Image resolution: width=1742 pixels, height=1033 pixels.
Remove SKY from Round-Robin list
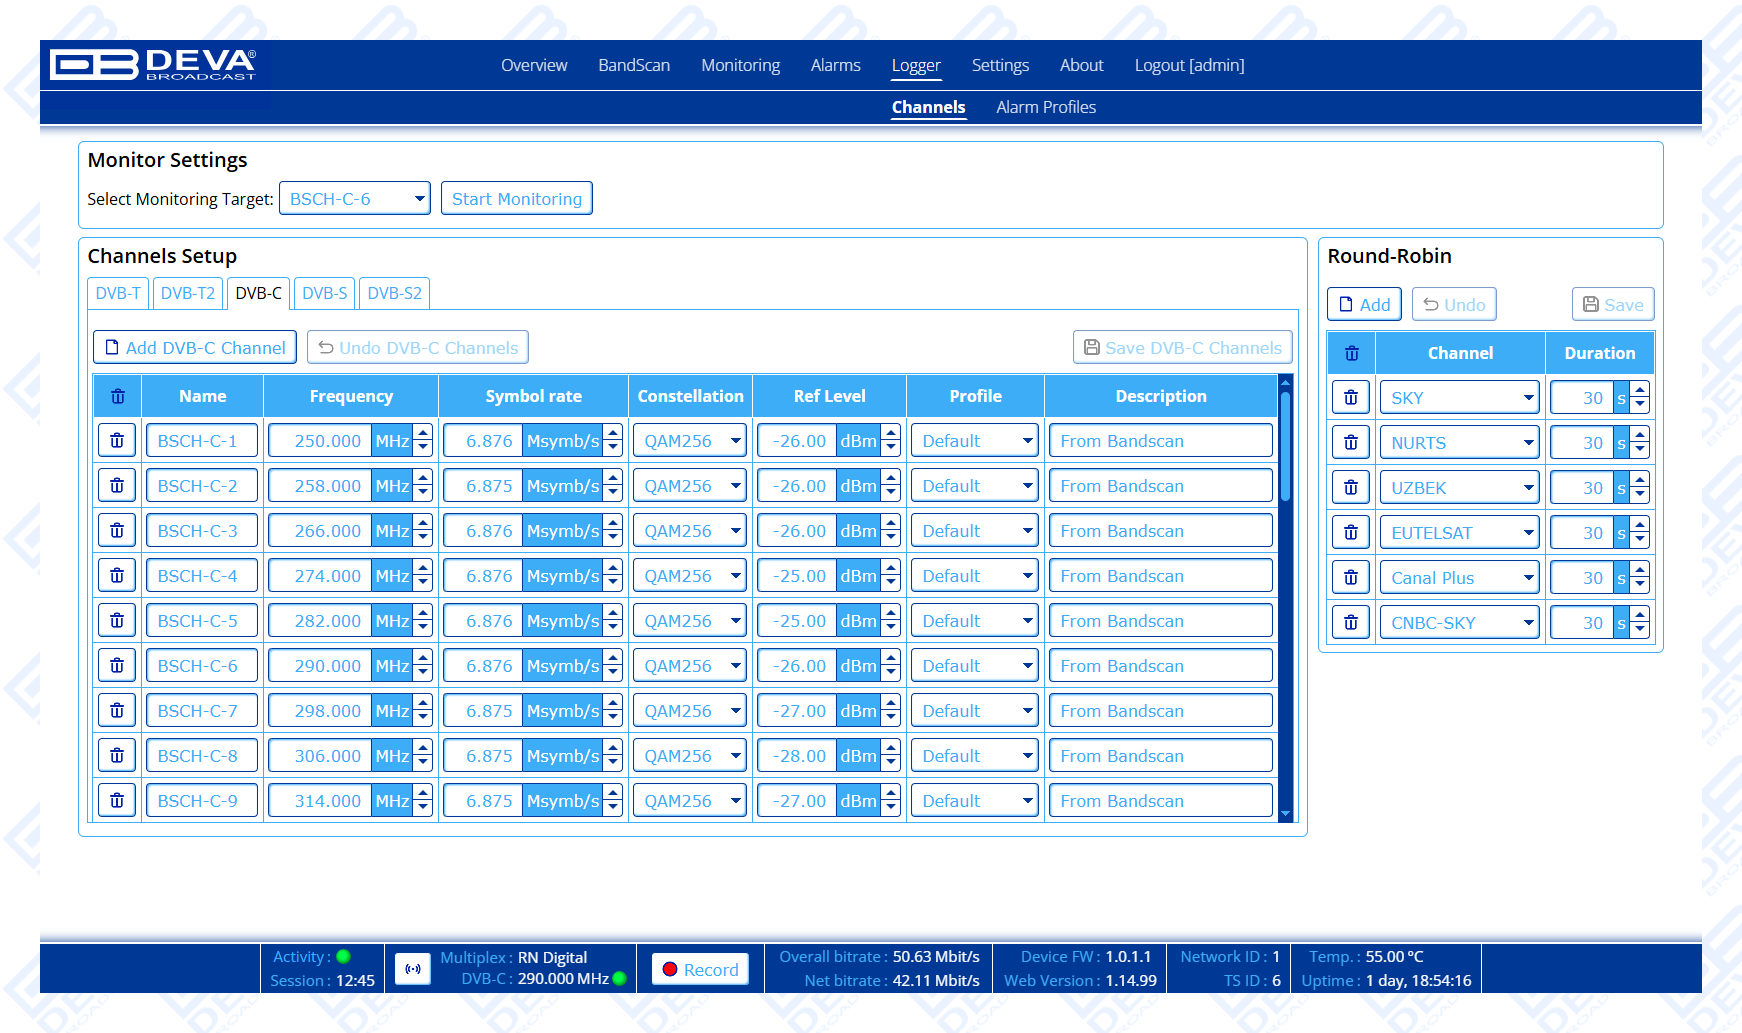1351,398
